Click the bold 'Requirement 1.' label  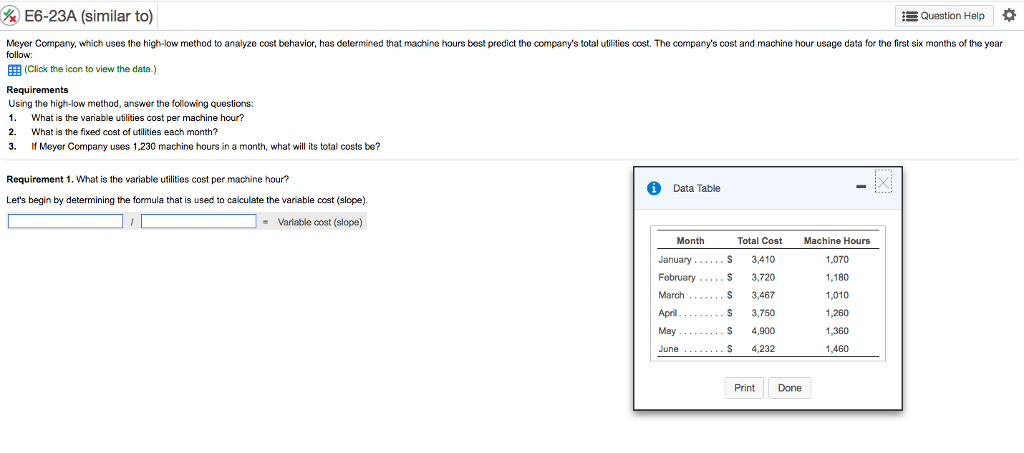coord(40,179)
